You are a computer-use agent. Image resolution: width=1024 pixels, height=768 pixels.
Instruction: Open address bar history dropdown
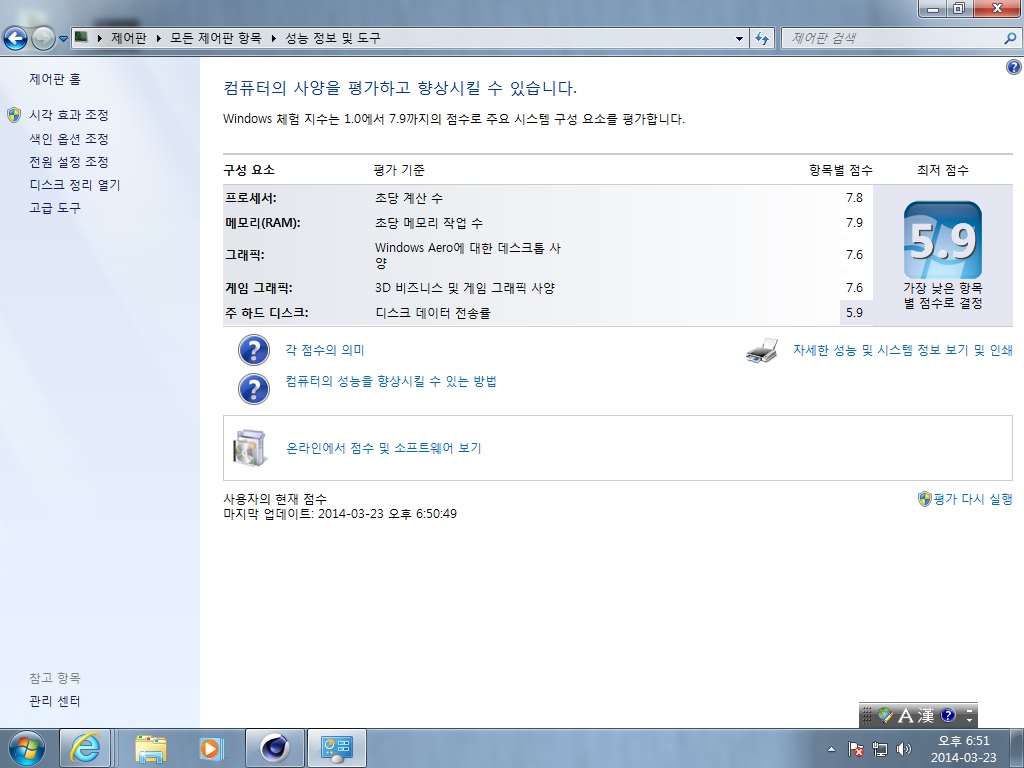[x=739, y=39]
